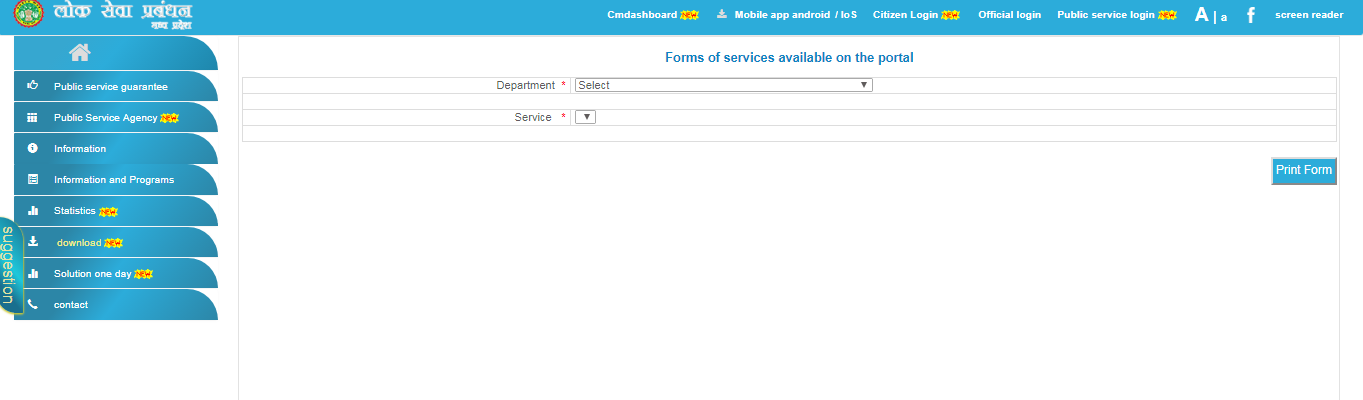Open Information and Programs menu item
This screenshot has width=1363, height=400.
[x=113, y=180]
